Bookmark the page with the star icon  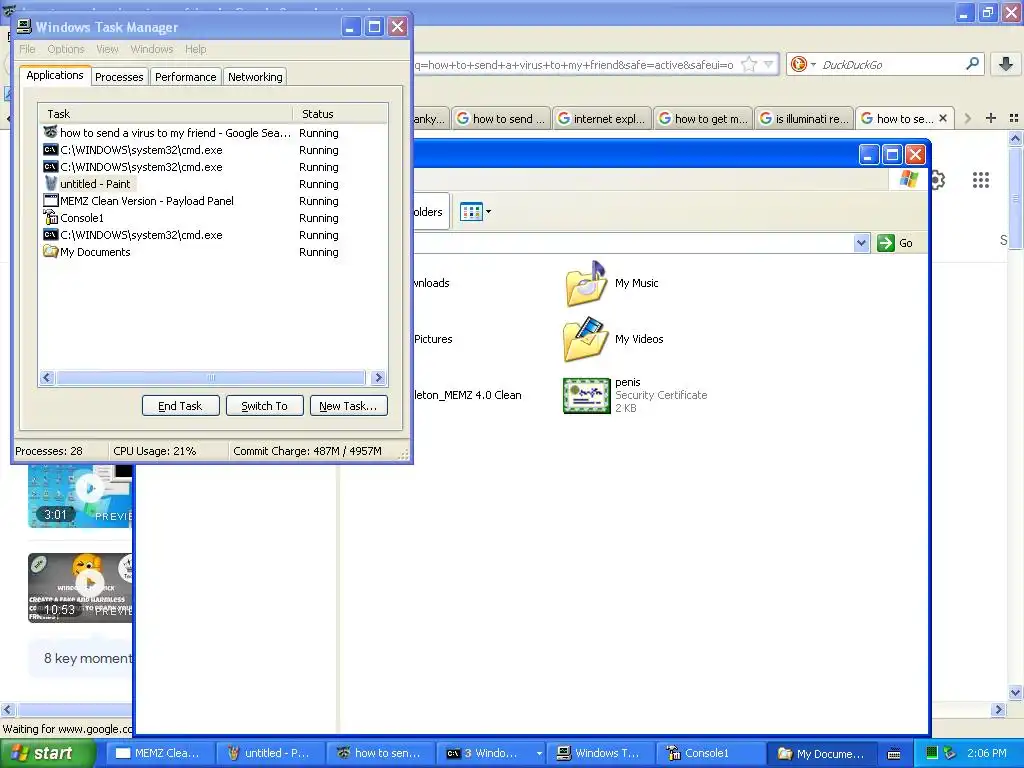coord(749,64)
